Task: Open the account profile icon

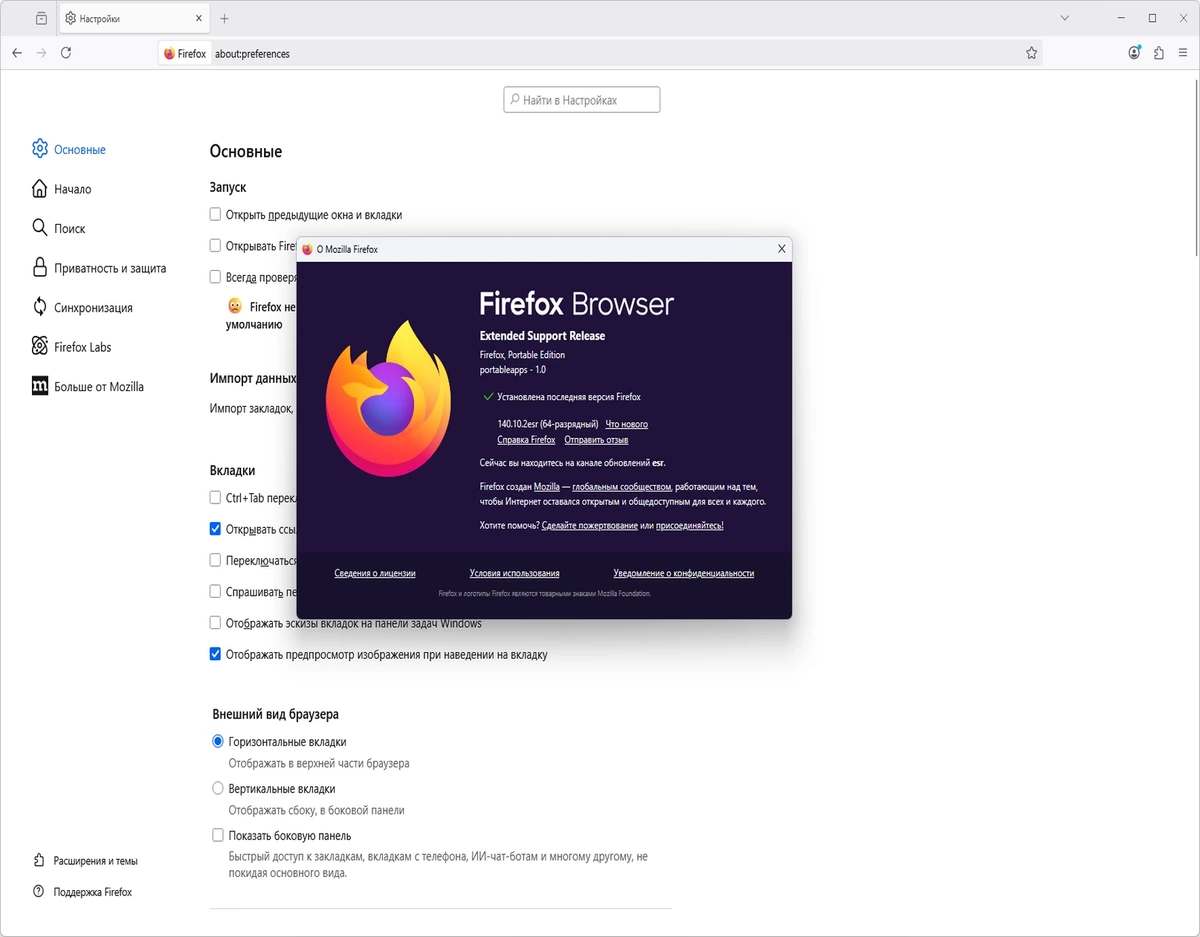Action: 1134,53
